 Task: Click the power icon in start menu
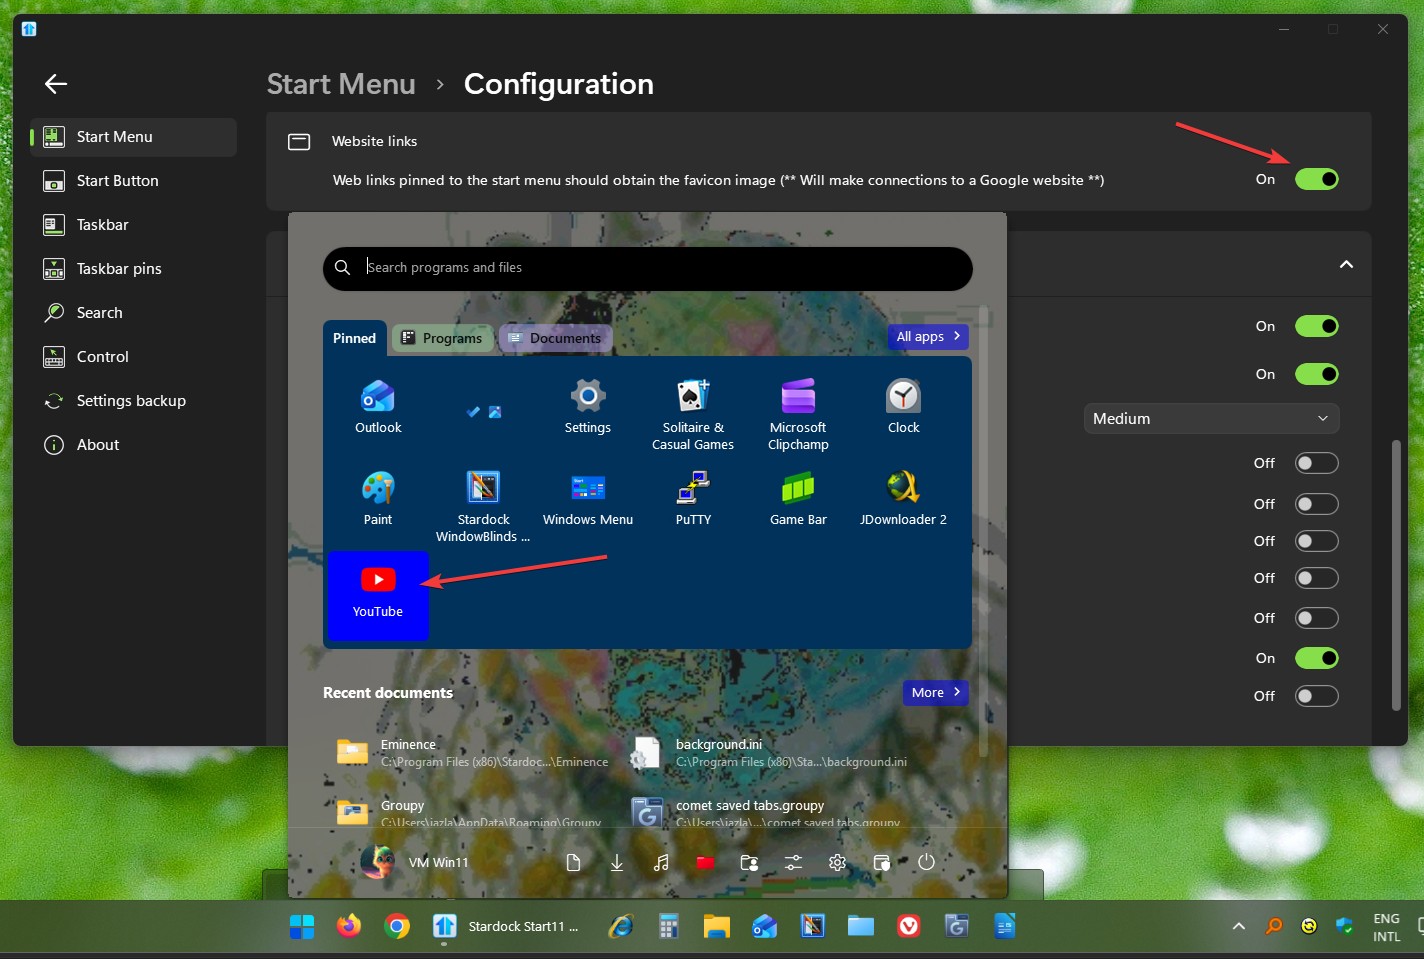point(926,862)
